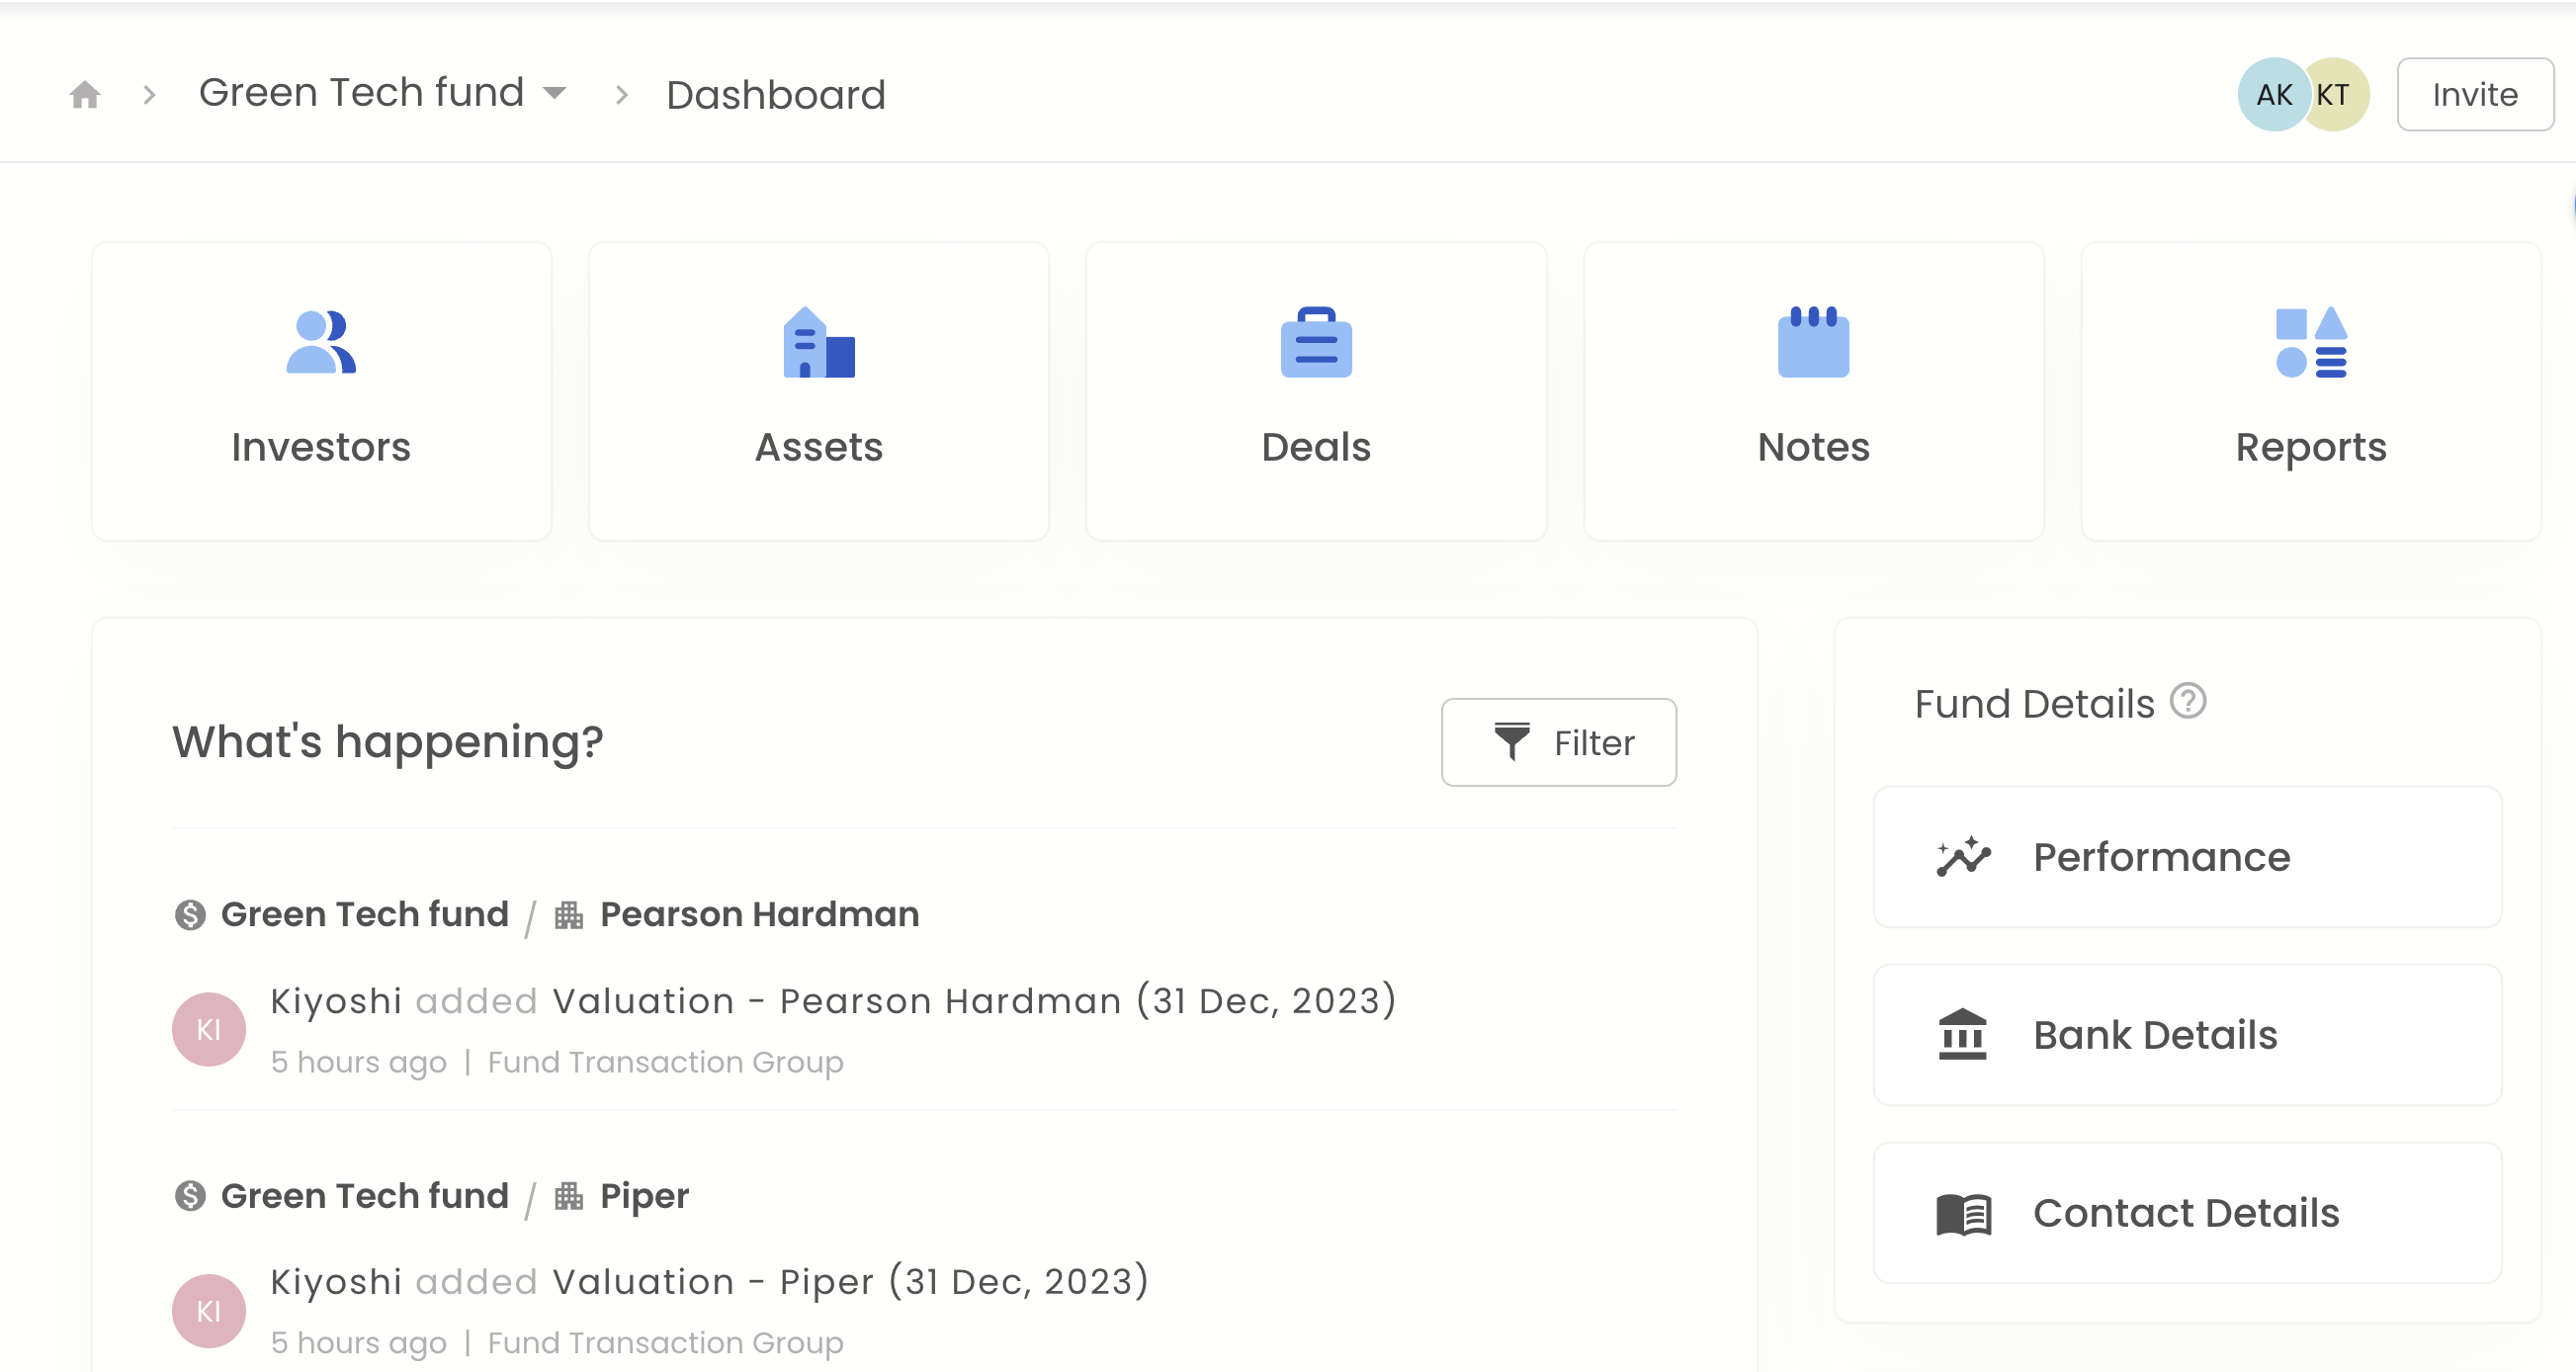
Task: Open the Reports shapes icon
Action: click(2311, 342)
